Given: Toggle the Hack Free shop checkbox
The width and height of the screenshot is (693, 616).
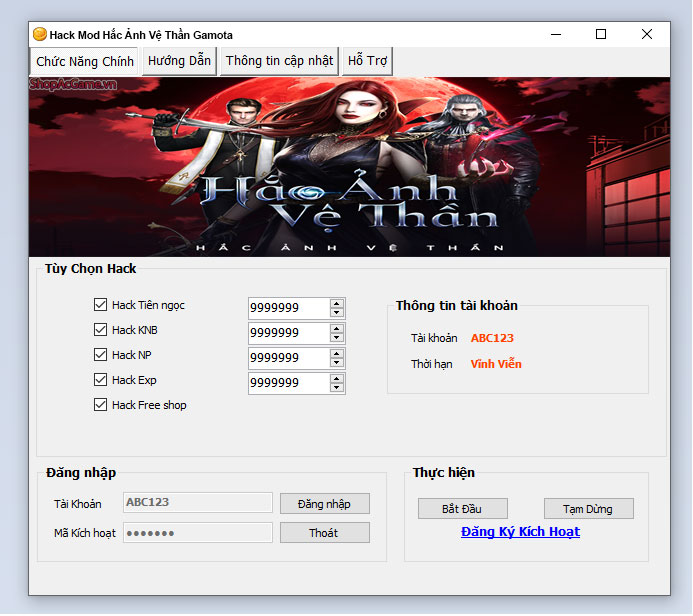Looking at the screenshot, I should coord(100,405).
